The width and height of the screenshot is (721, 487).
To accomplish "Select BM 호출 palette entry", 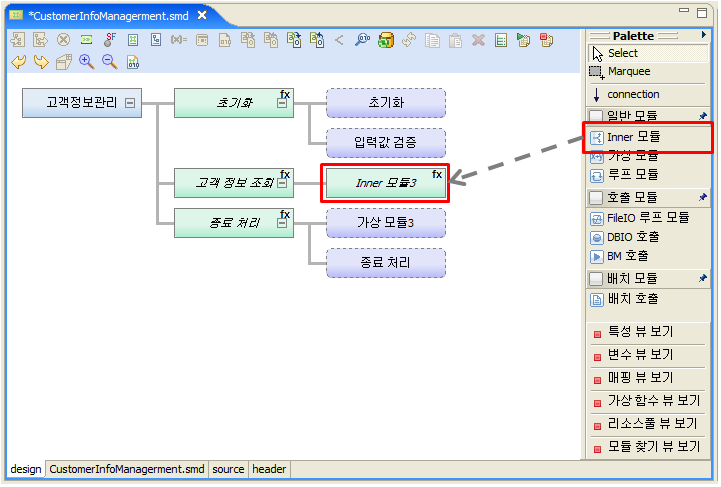I will (648, 256).
